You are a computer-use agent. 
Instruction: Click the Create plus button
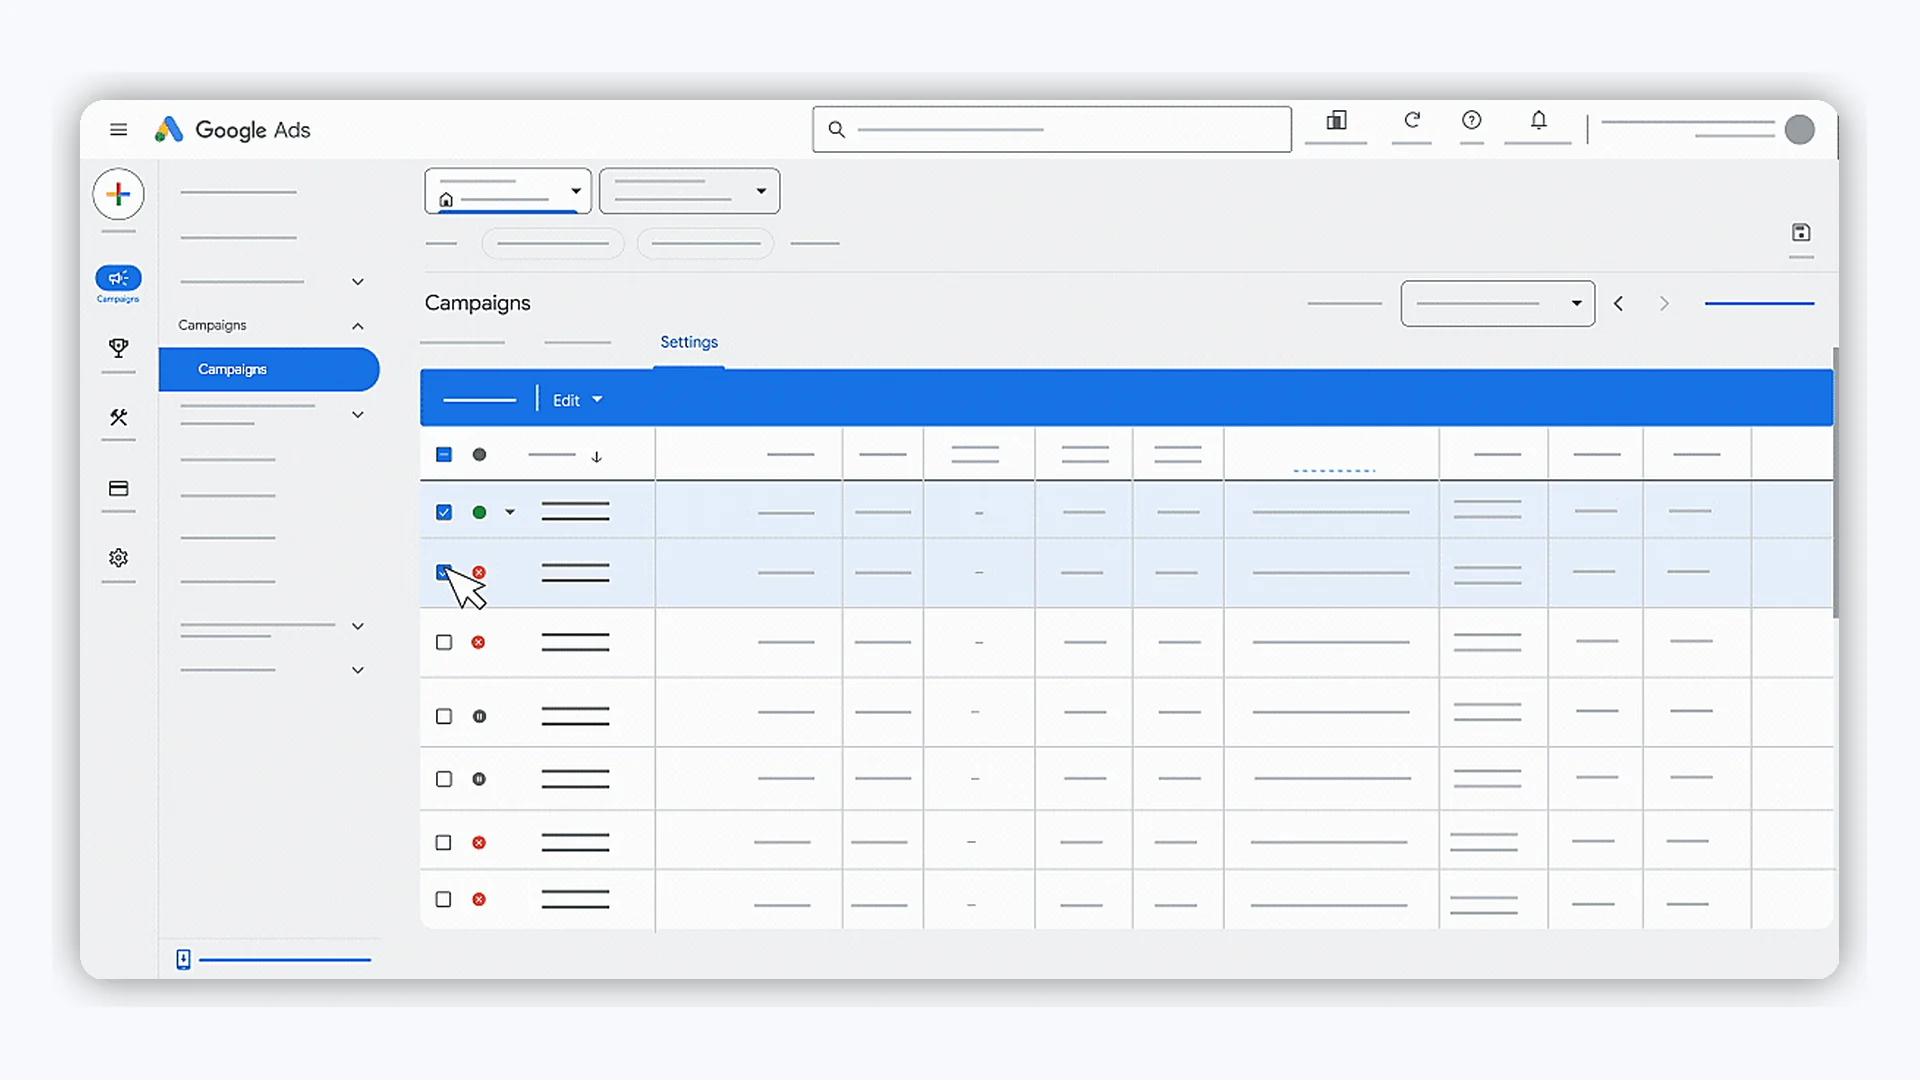click(118, 194)
